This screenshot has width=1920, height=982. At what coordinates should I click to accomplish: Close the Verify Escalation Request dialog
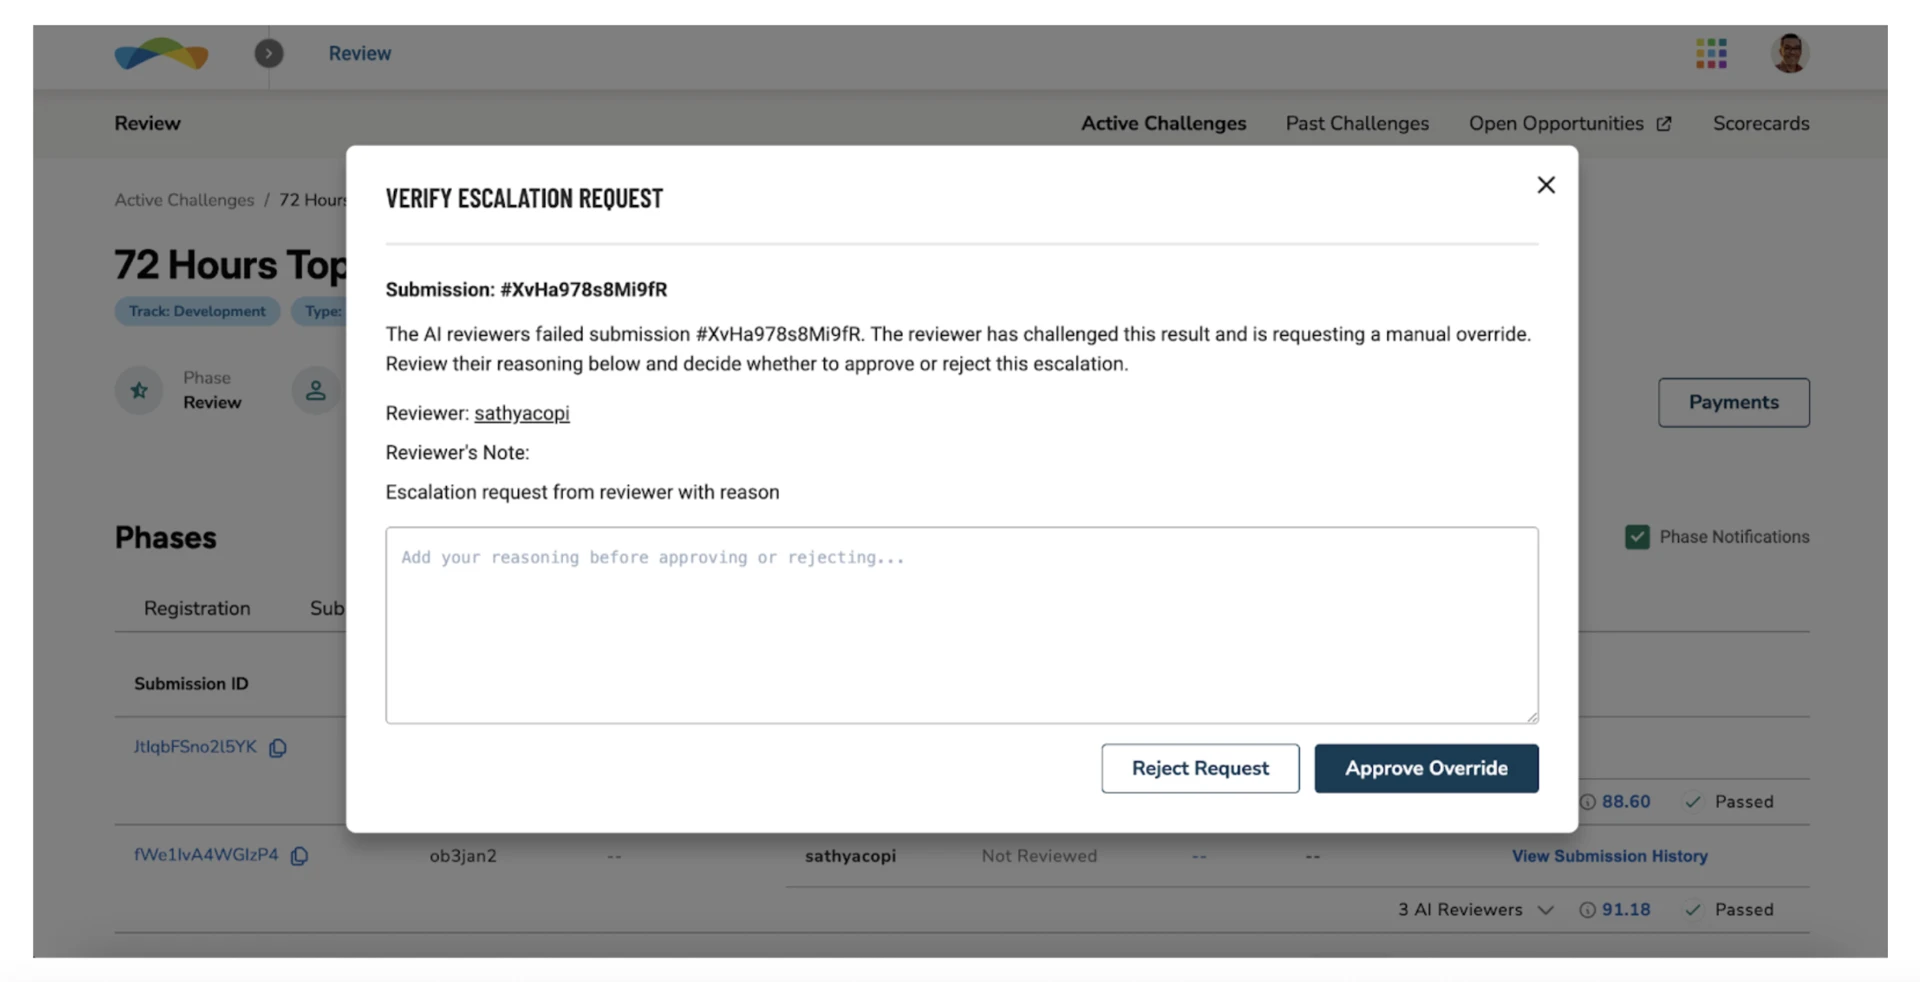[x=1545, y=185]
